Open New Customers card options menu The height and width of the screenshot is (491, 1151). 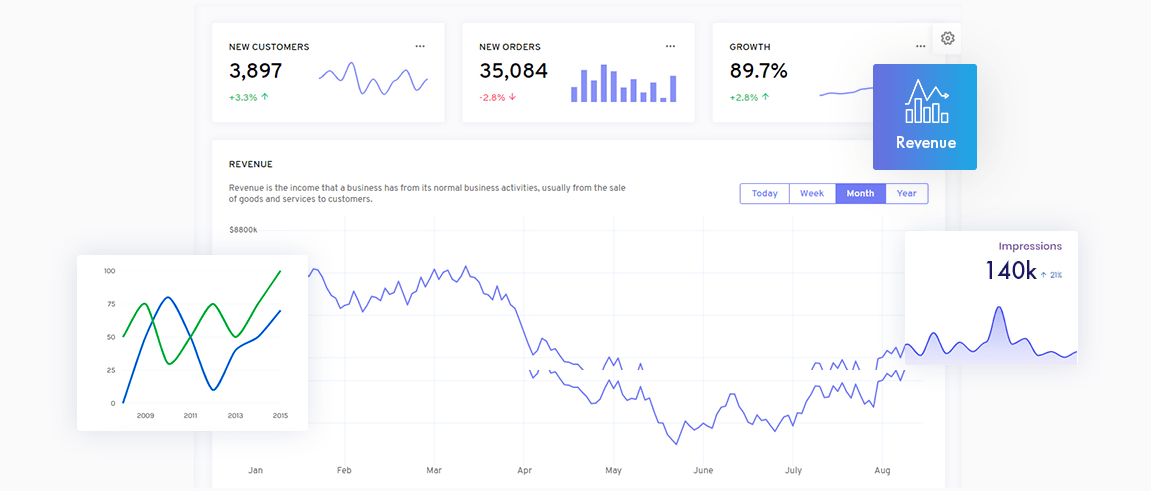click(420, 46)
